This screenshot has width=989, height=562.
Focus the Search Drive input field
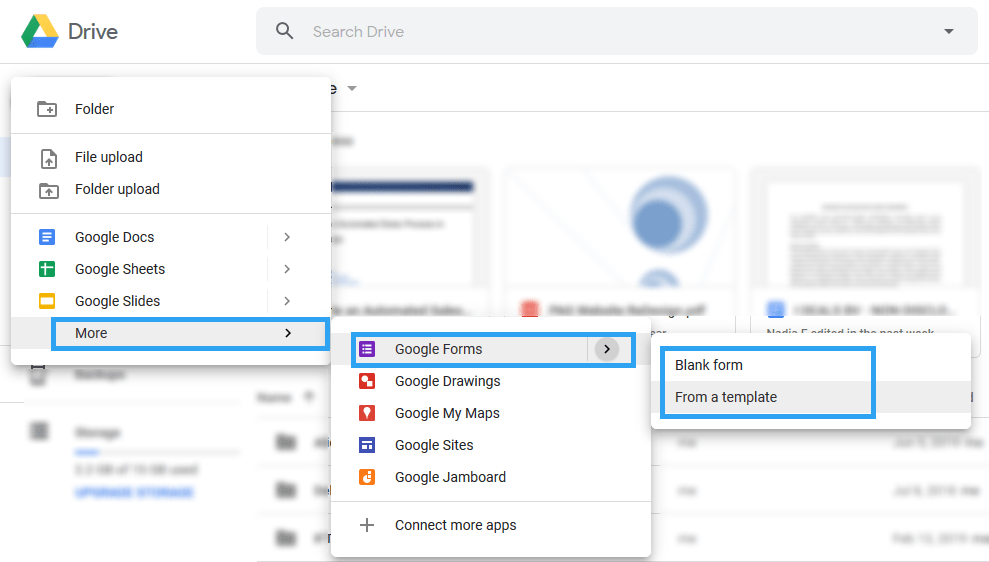[617, 31]
